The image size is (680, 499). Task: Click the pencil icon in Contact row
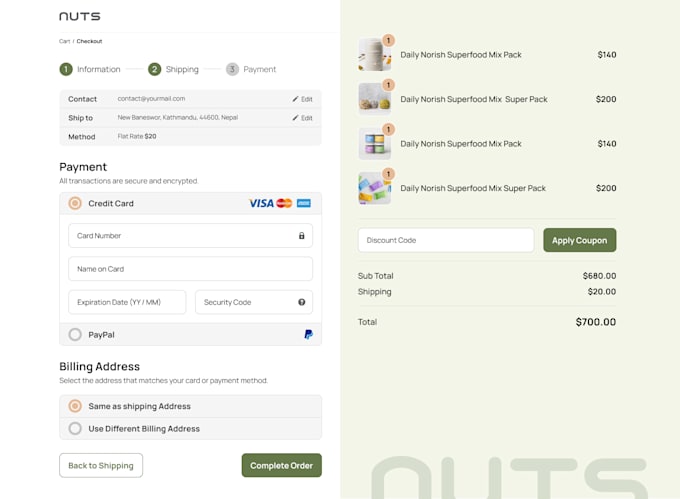295,99
